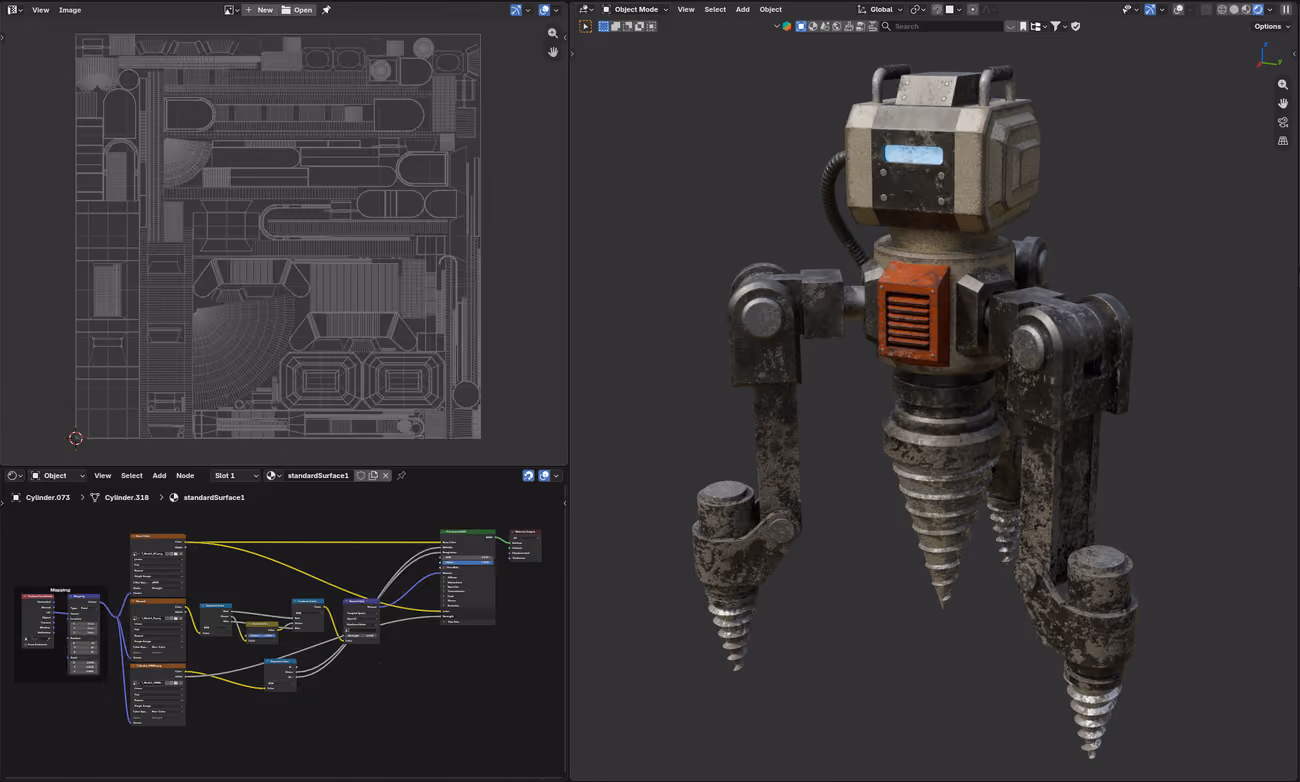Browse linked image dropdown
This screenshot has height=782, width=1300.
pyautogui.click(x=231, y=10)
